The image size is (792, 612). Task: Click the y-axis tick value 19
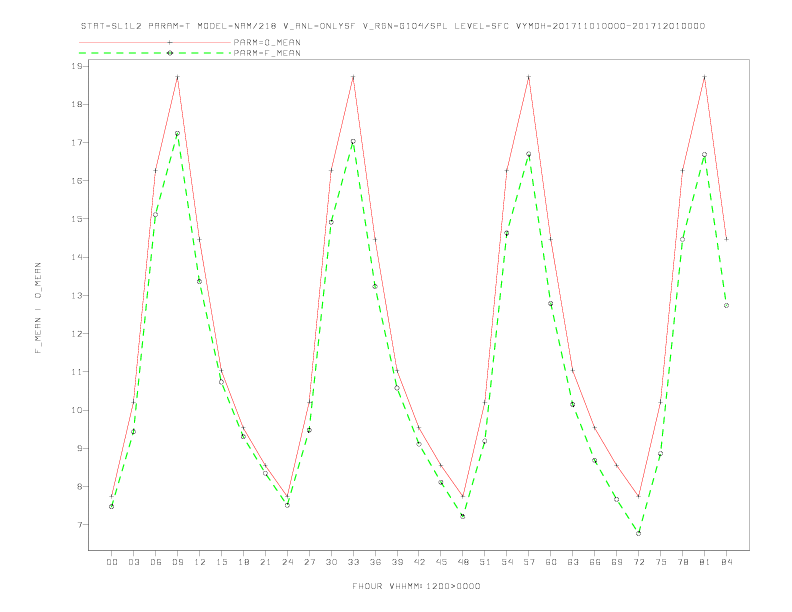click(x=77, y=66)
